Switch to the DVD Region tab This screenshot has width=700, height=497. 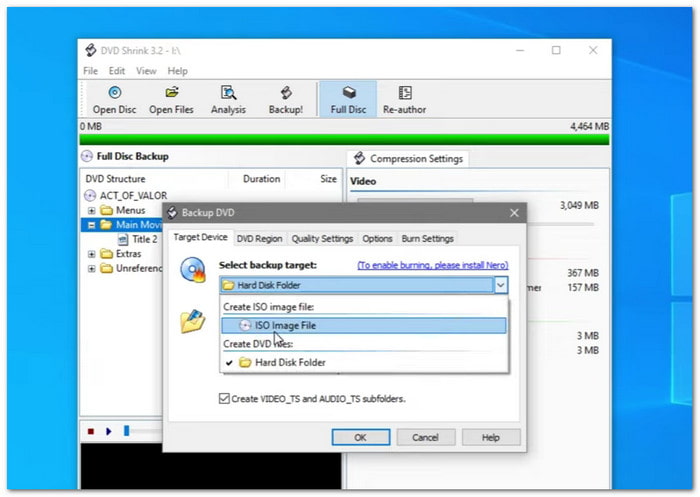click(259, 239)
